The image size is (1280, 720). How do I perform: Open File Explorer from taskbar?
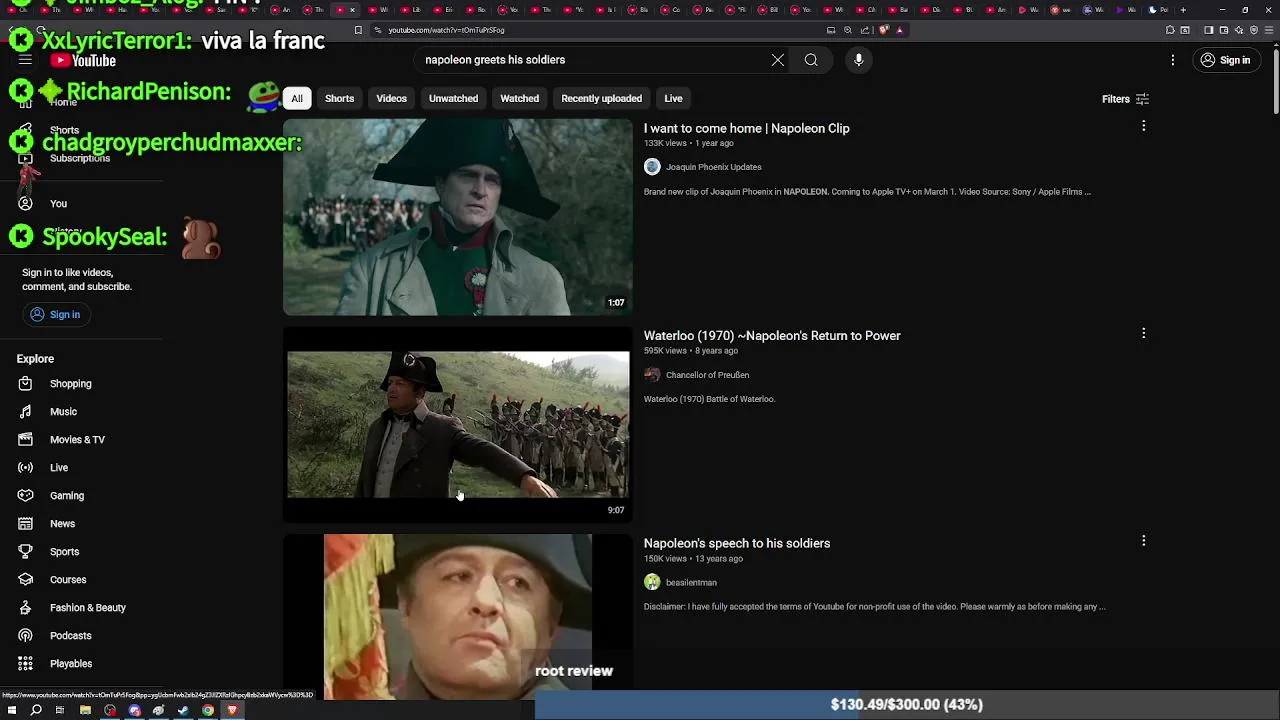coord(85,710)
